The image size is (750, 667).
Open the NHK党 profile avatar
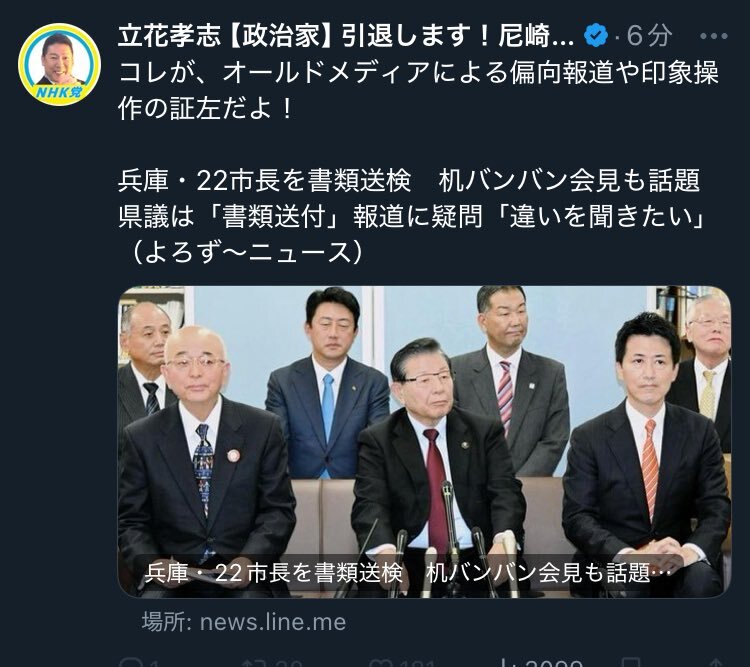59,64
